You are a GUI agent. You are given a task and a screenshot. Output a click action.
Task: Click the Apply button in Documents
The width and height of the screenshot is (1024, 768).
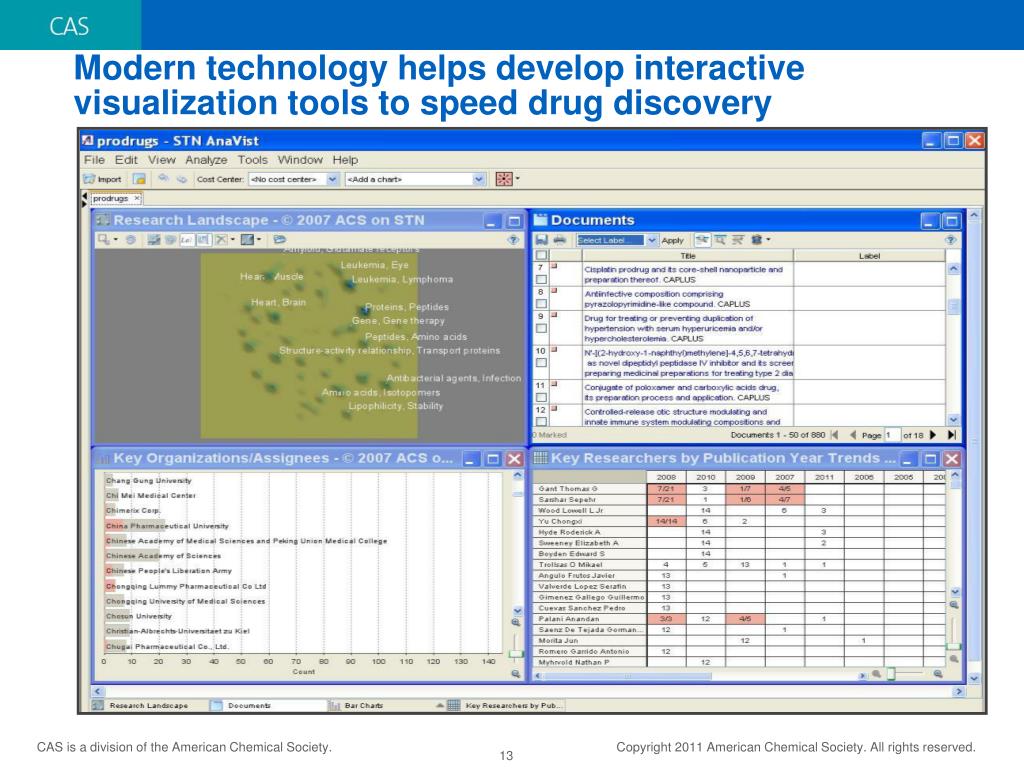point(673,240)
